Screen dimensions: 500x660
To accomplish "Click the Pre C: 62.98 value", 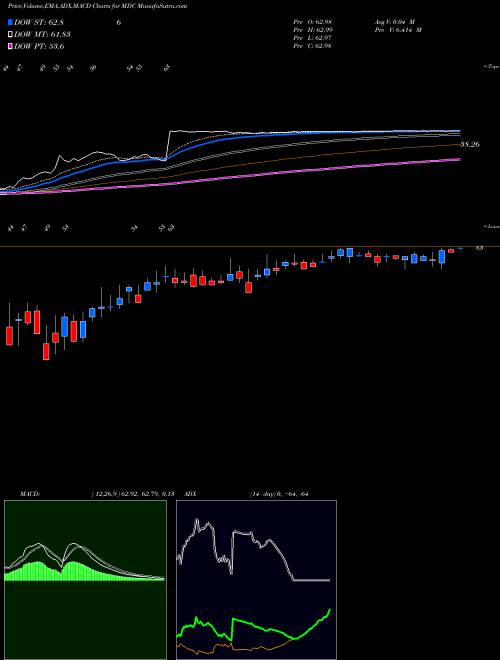I will pos(312,46).
